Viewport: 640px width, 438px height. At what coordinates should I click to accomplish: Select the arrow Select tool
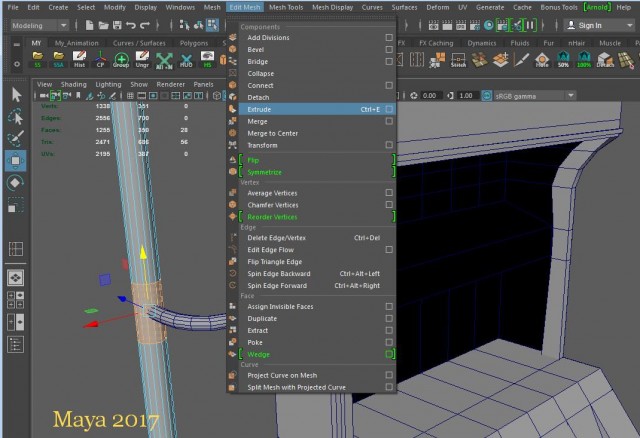[16, 95]
